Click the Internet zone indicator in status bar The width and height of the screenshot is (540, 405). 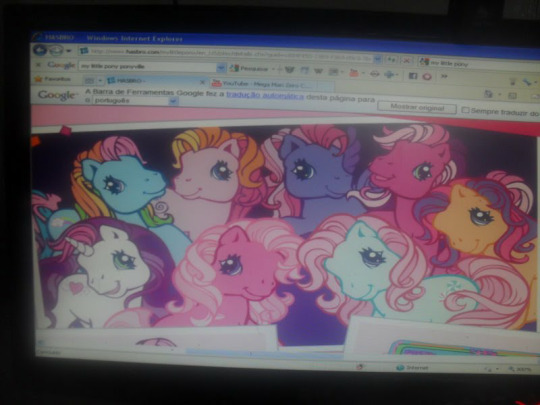pyautogui.click(x=412, y=368)
